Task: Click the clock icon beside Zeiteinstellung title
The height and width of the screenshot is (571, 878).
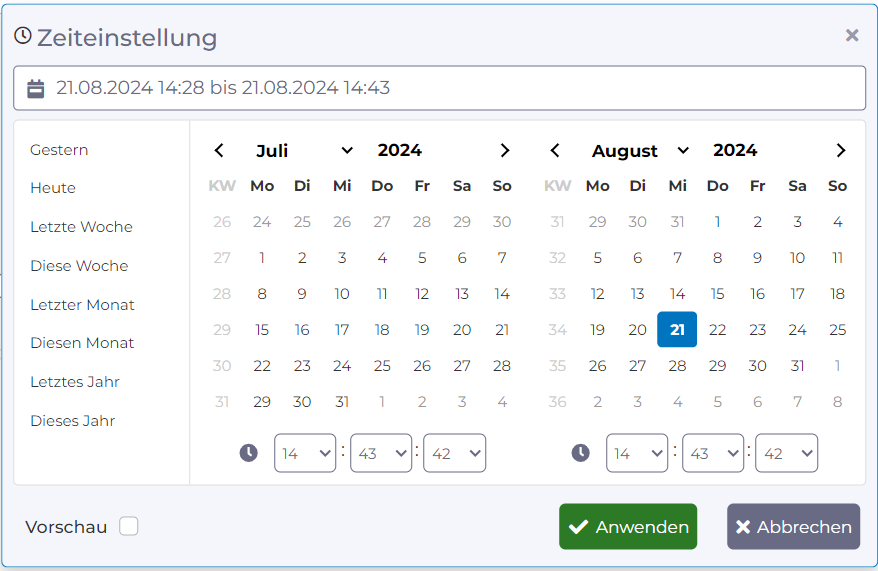Action: 23,36
